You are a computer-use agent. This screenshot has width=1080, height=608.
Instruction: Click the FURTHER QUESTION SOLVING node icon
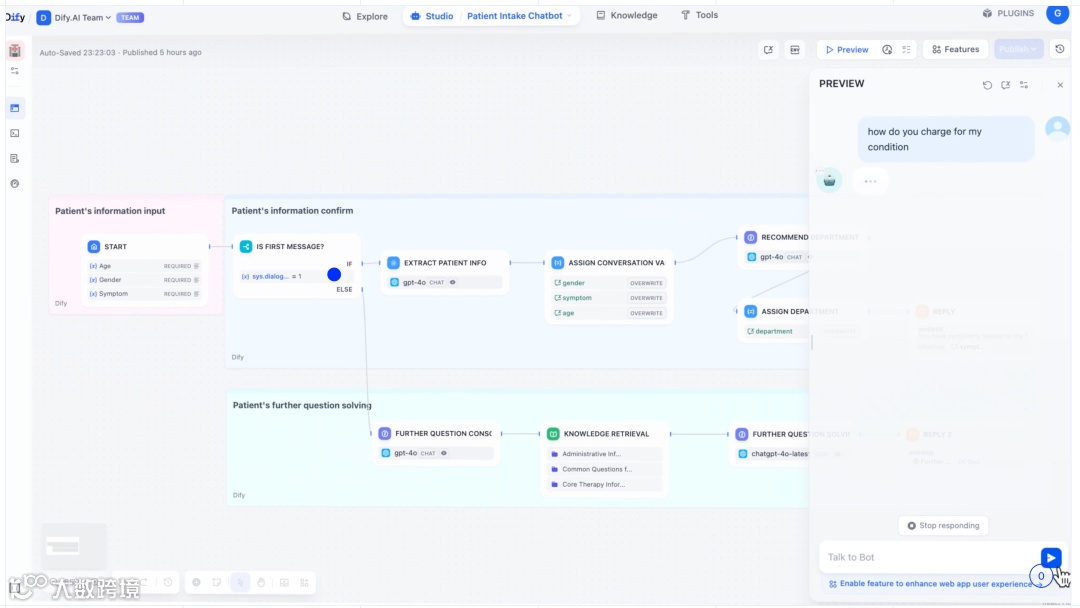742,434
